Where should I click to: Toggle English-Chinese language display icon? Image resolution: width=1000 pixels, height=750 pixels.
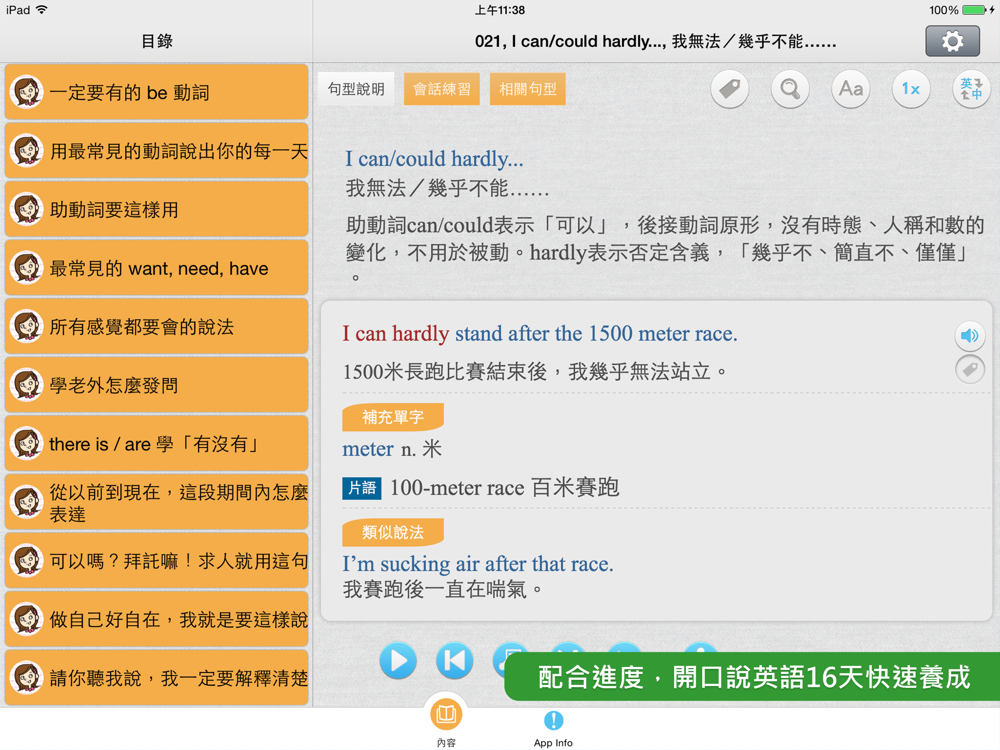(x=971, y=89)
